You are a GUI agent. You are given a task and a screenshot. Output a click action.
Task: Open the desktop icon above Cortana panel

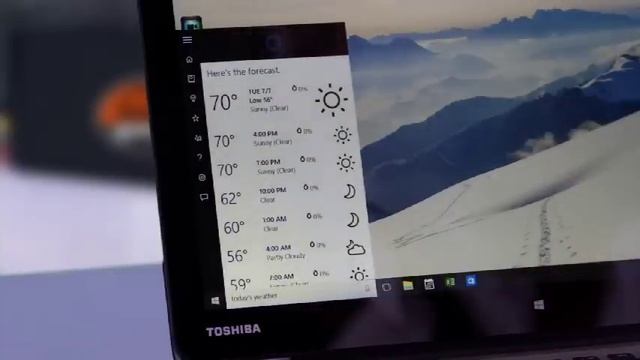pos(191,23)
